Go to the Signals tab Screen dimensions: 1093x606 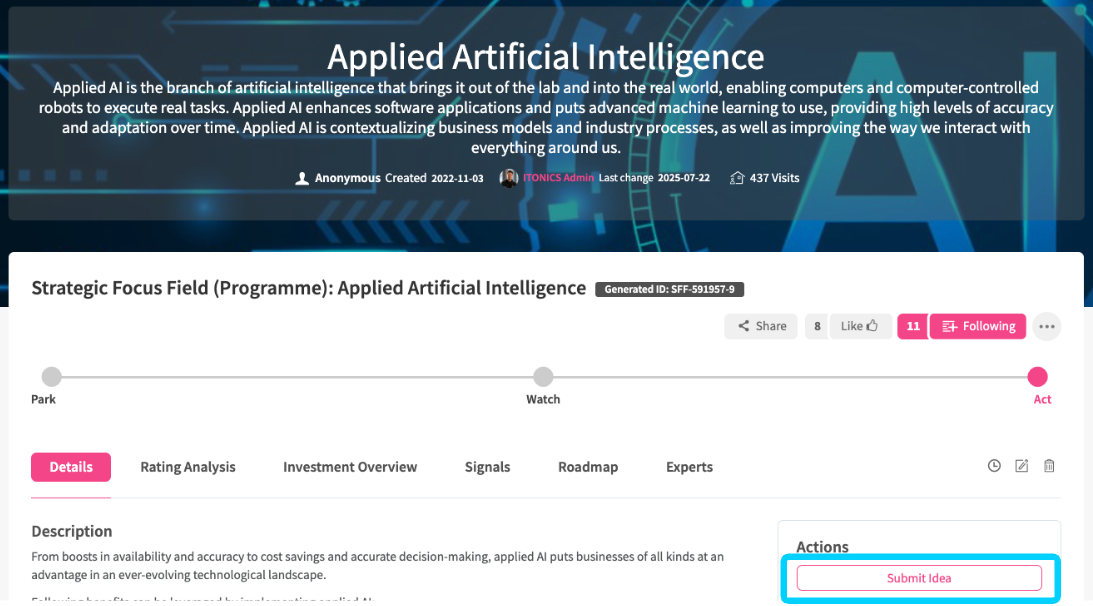click(487, 467)
